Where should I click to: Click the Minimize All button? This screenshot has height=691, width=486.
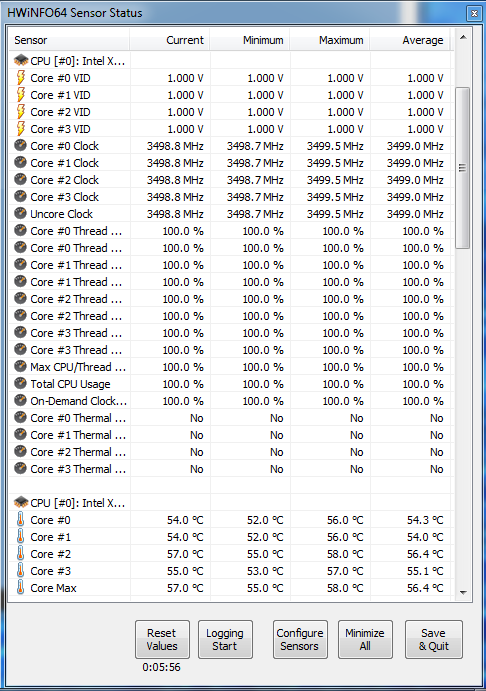365,639
